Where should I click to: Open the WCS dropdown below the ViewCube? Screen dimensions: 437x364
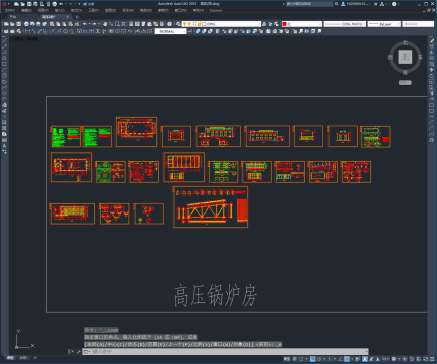[405, 82]
